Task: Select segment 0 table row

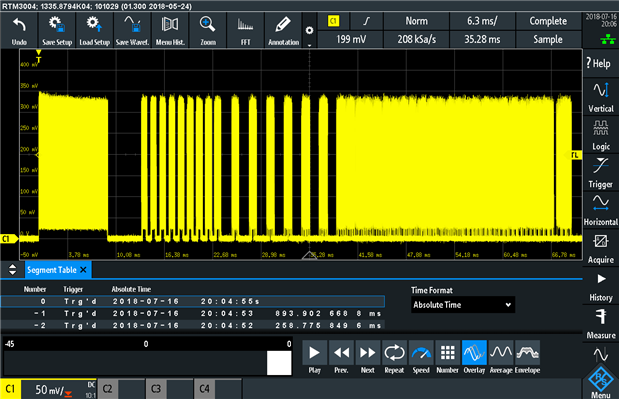Action: (x=193, y=302)
